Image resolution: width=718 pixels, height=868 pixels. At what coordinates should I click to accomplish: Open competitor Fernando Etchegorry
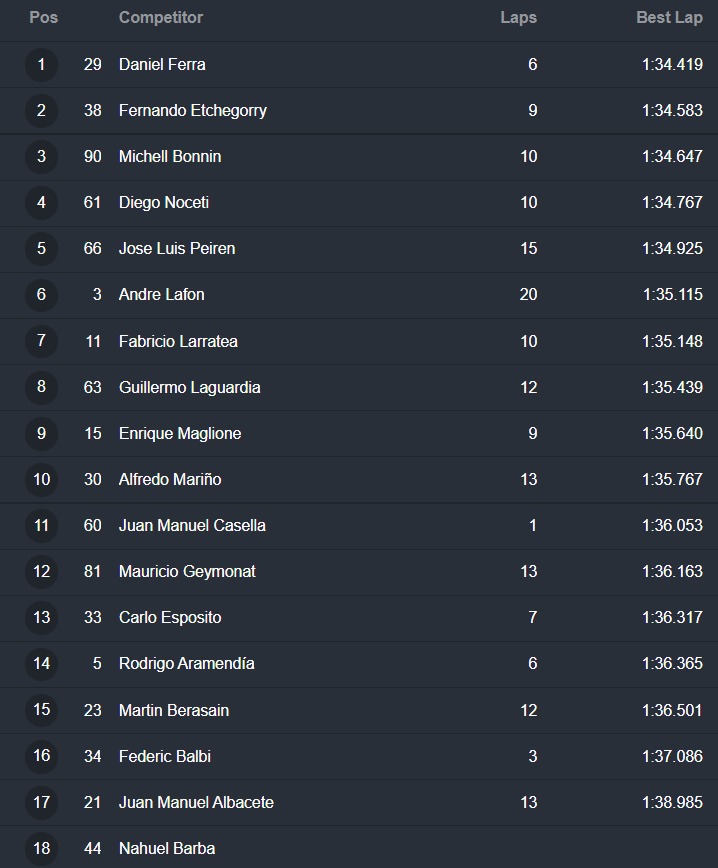point(193,111)
